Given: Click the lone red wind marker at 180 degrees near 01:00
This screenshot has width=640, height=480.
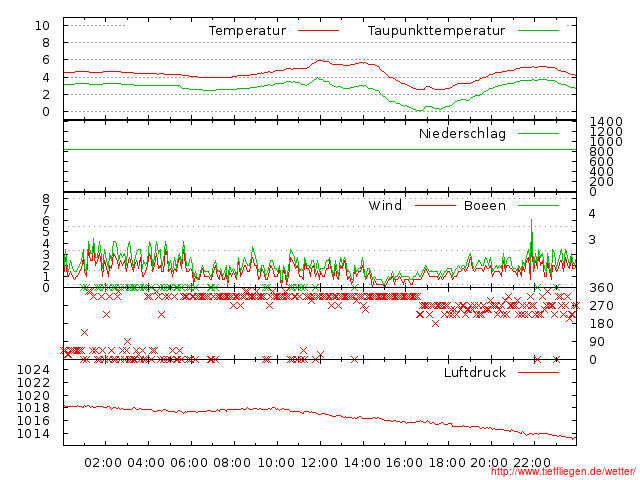Looking at the screenshot, I should [x=84, y=333].
